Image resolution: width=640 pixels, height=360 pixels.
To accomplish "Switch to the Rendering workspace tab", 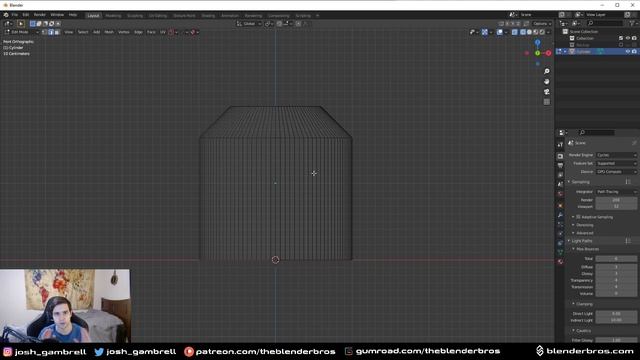I will pos(253,16).
